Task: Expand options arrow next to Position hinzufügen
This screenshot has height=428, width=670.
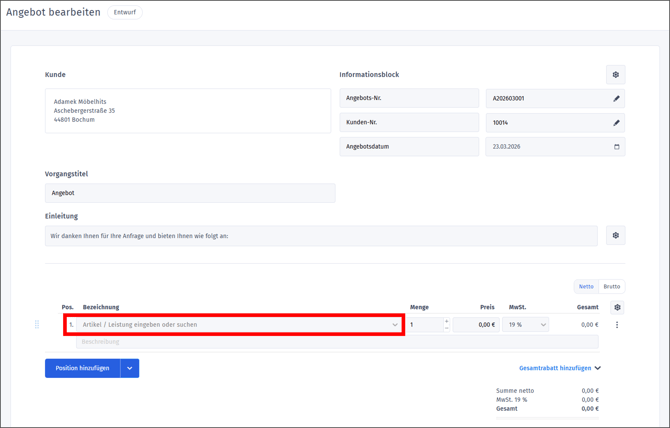Action: 130,368
